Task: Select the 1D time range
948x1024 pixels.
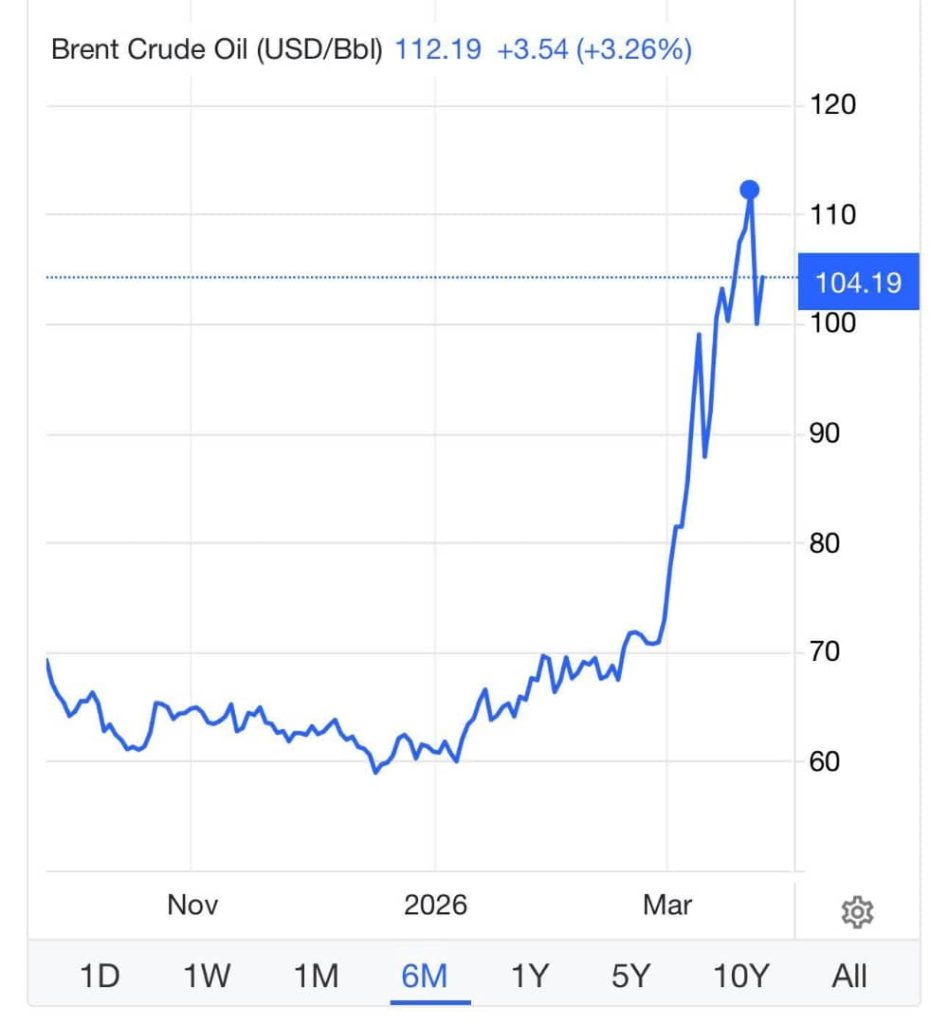Action: (x=100, y=975)
